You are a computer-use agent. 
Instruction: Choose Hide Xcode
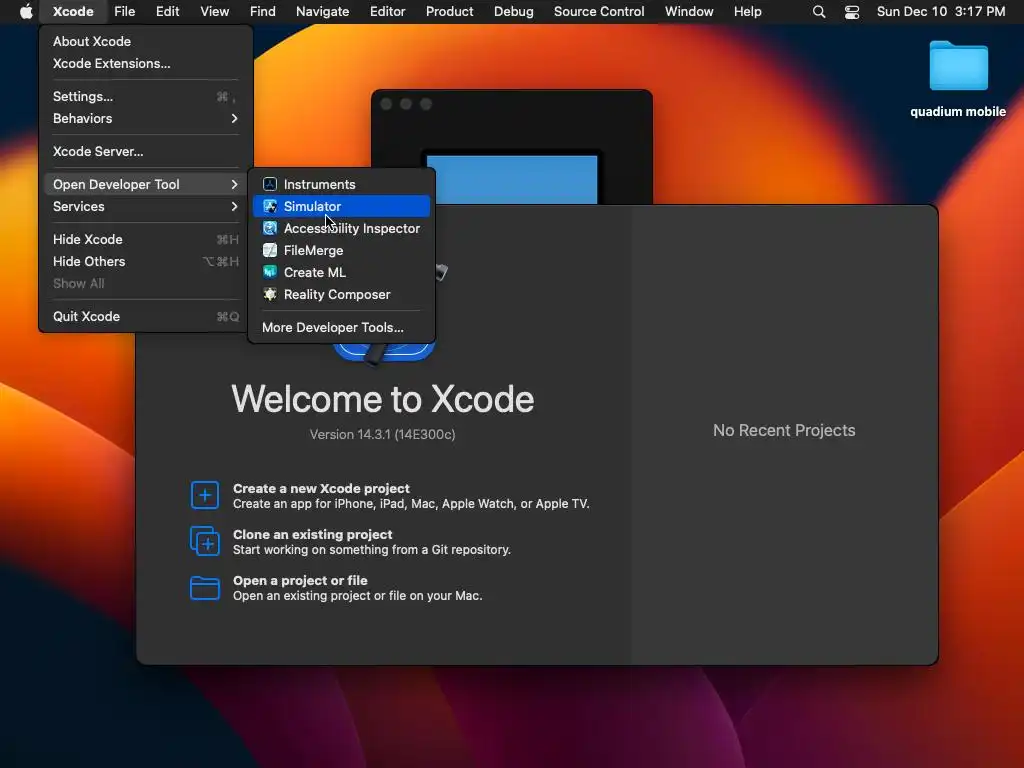146,239
